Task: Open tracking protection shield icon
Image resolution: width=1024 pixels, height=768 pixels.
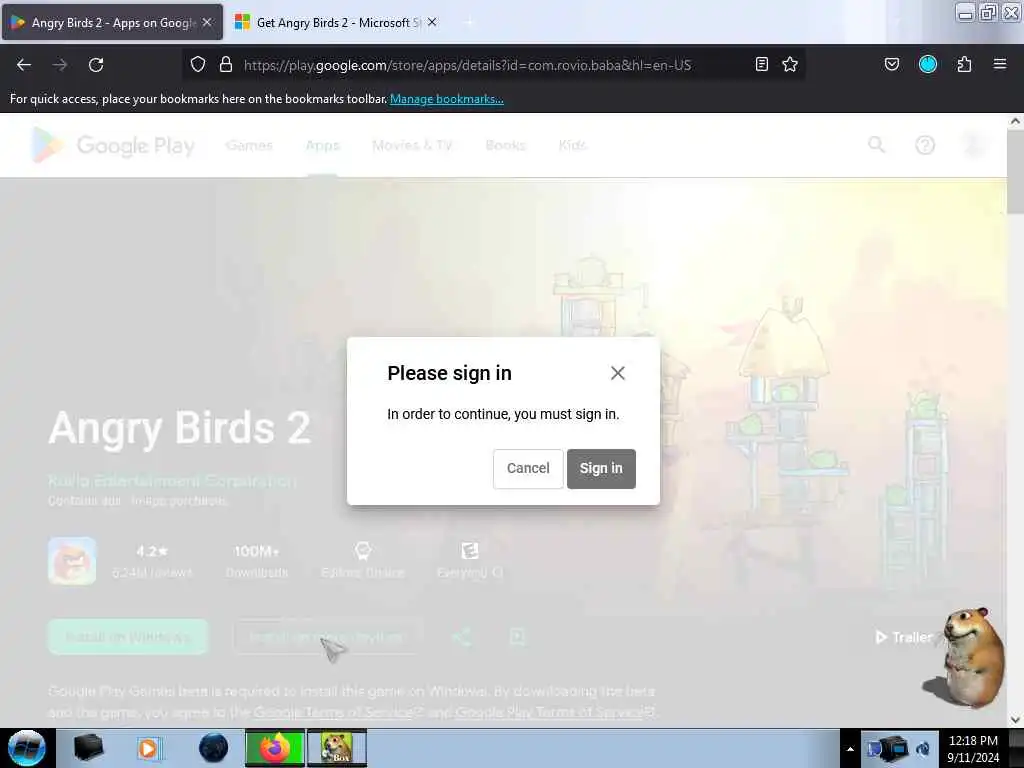Action: 198,65
